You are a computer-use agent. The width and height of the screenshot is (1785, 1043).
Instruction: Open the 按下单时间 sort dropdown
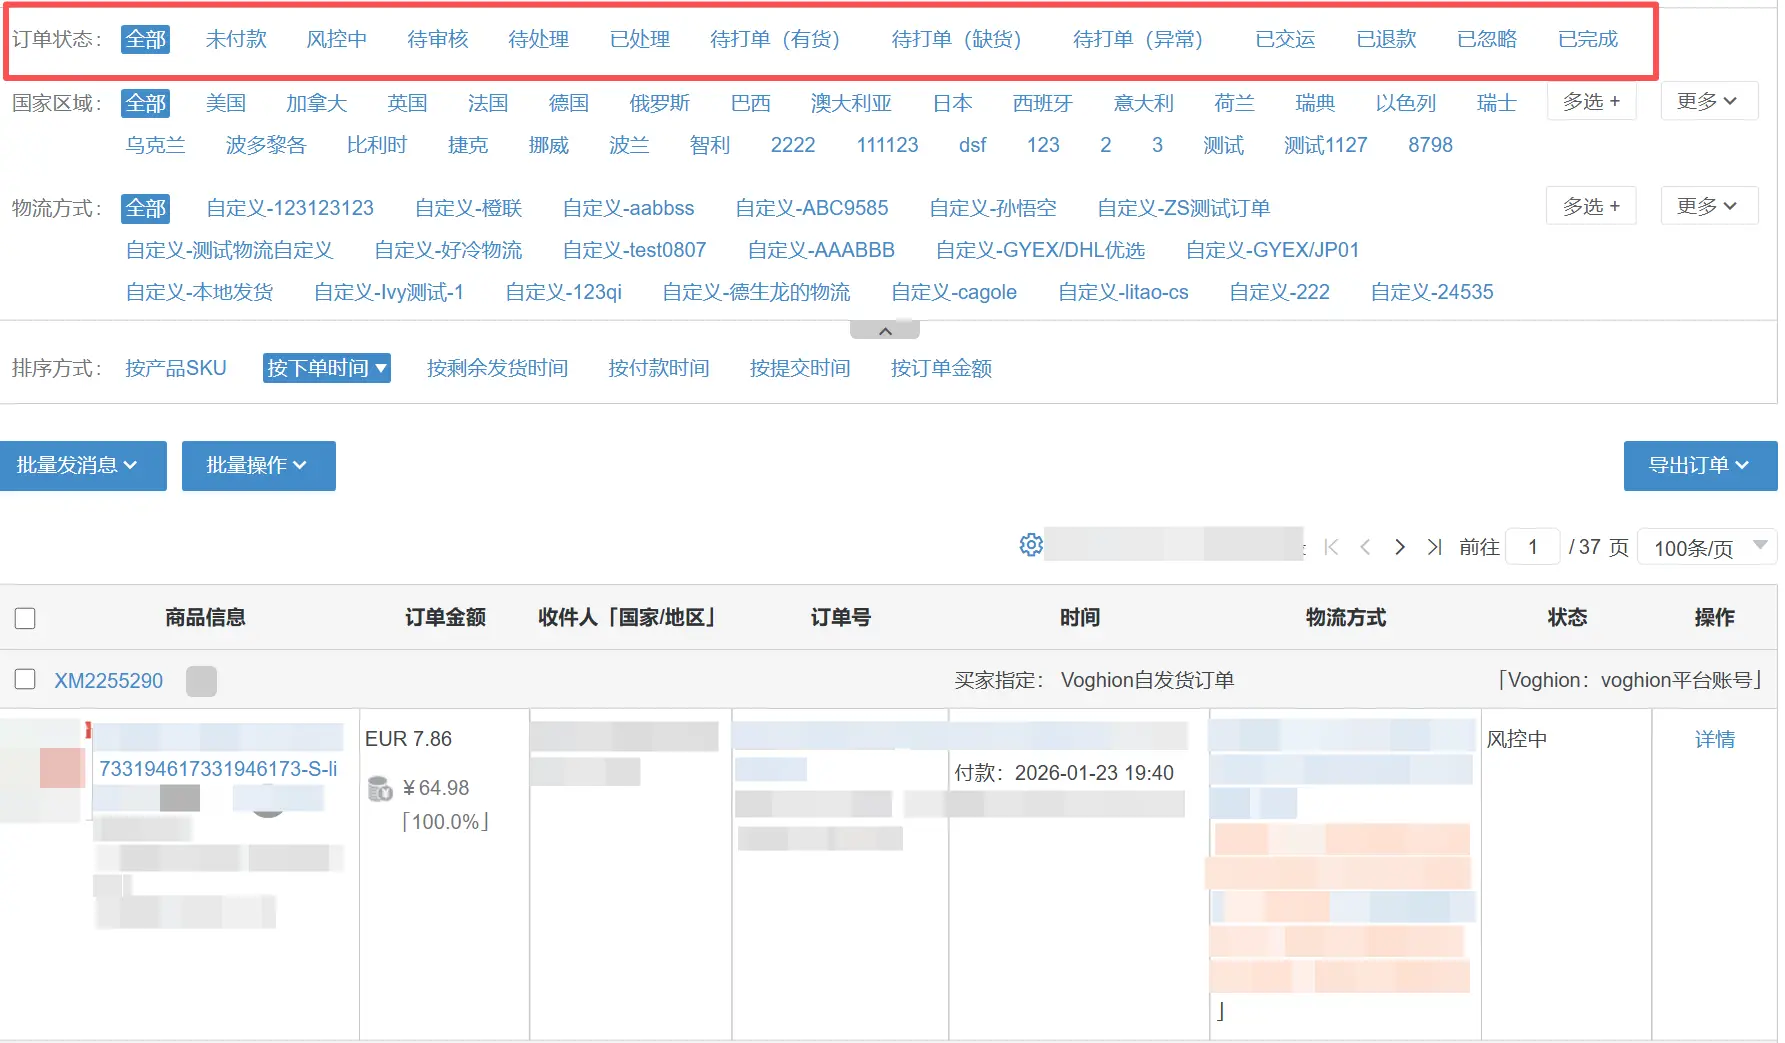point(326,368)
